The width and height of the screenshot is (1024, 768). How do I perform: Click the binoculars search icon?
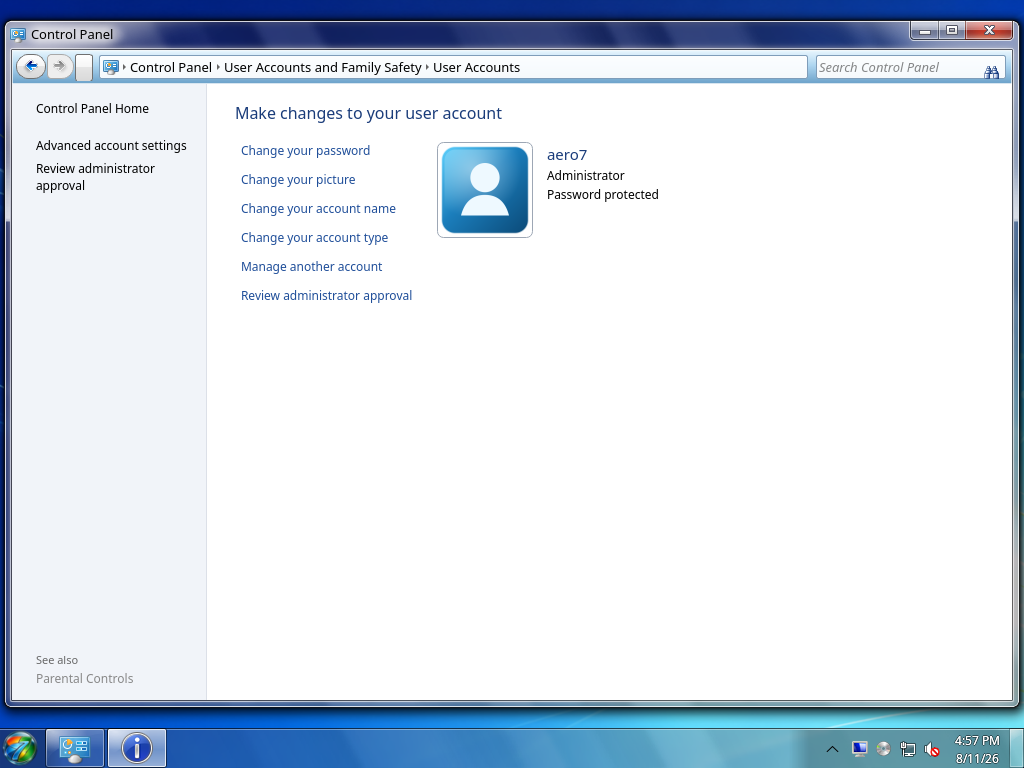(x=991, y=71)
